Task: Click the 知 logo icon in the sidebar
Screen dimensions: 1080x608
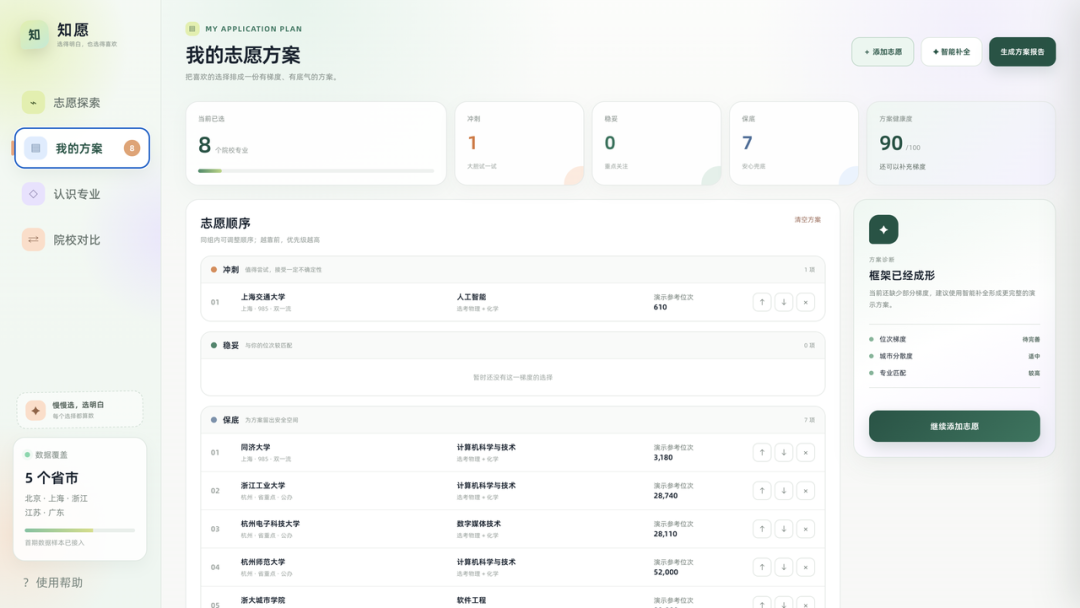Action: (34, 35)
